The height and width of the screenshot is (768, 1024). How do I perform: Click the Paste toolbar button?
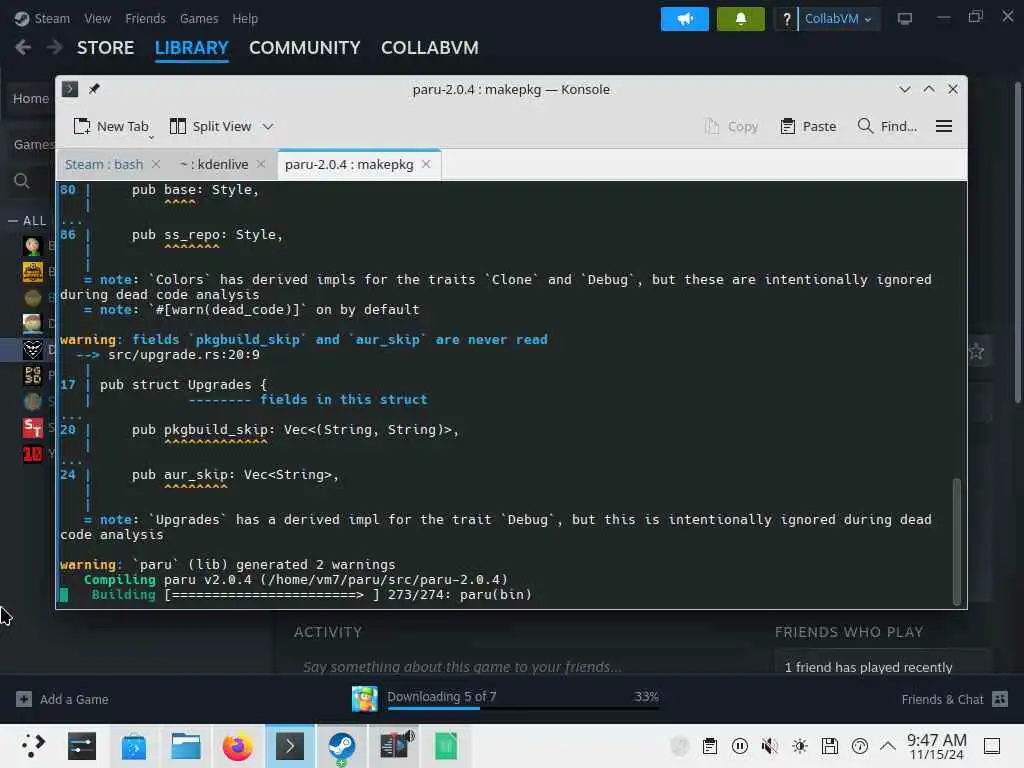coord(808,126)
